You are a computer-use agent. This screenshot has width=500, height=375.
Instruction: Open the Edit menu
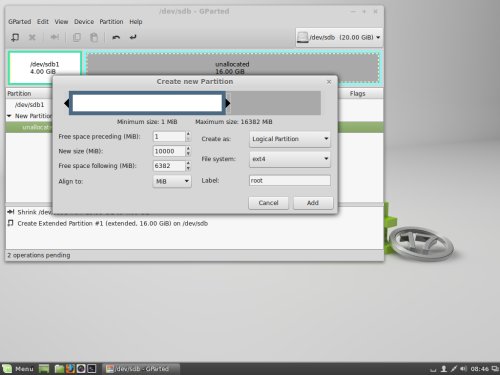43,22
